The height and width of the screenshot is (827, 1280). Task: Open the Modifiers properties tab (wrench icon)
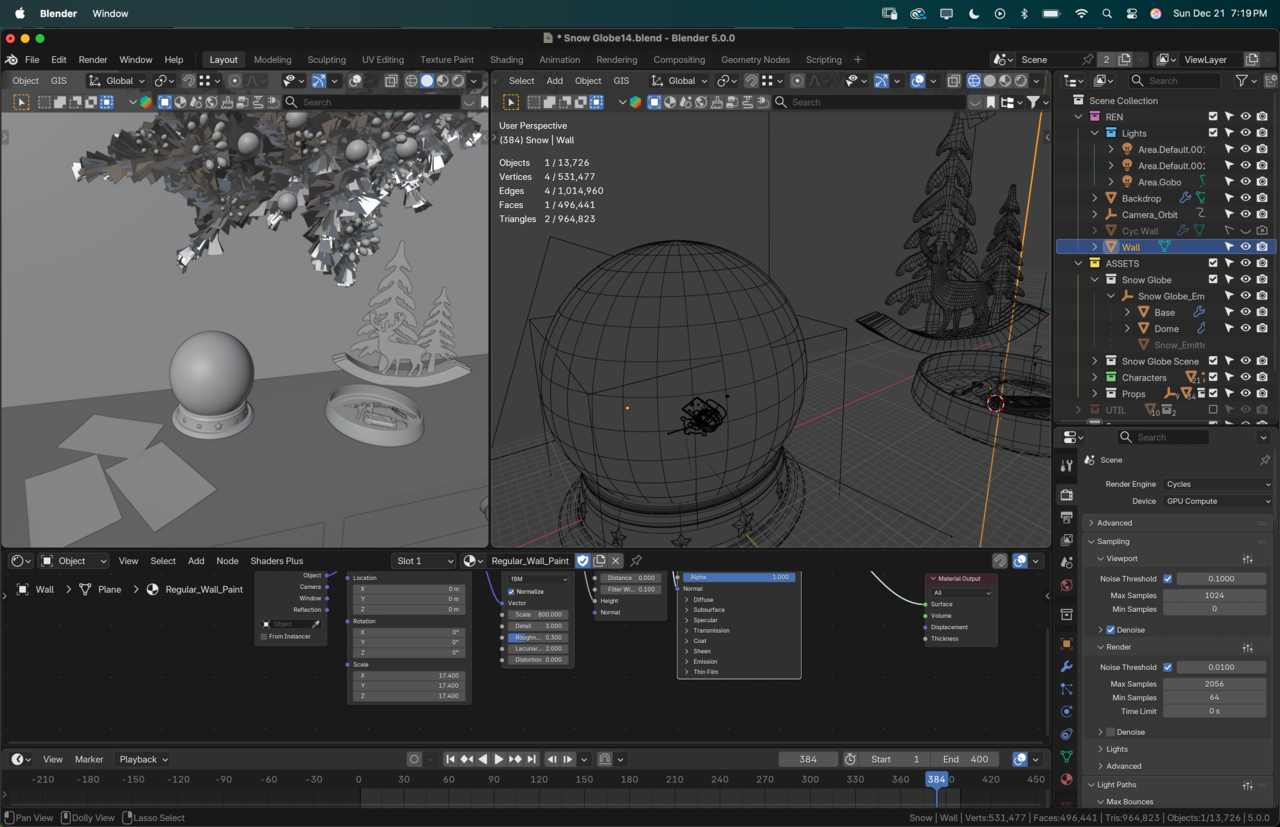tap(1066, 667)
